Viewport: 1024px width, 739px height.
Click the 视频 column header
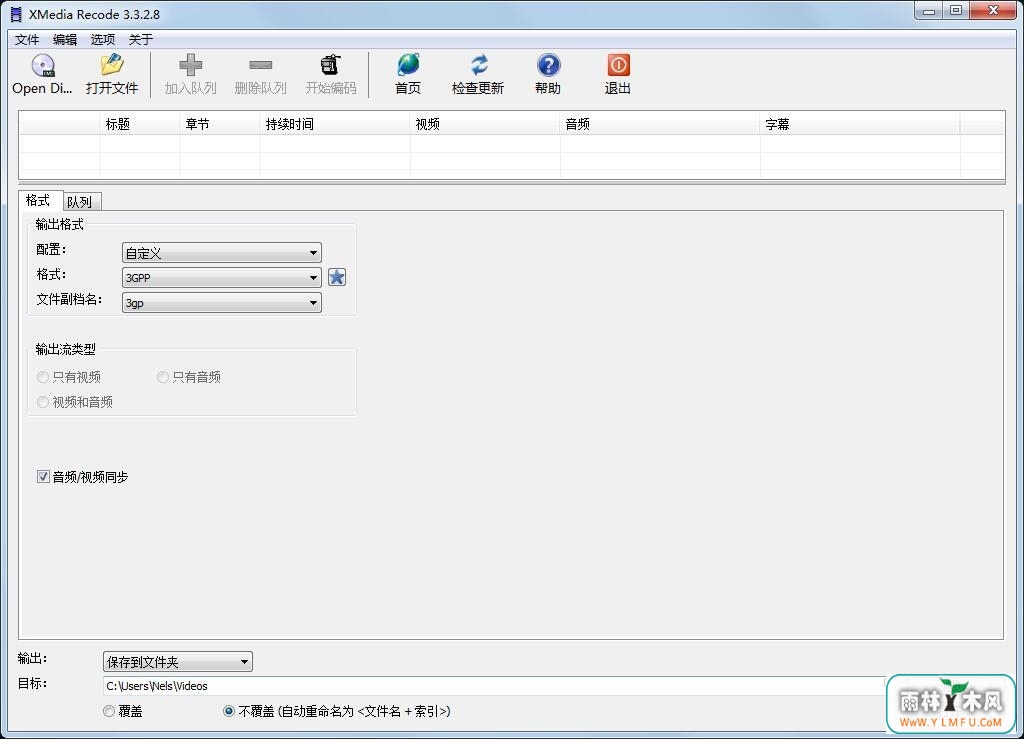[485, 124]
